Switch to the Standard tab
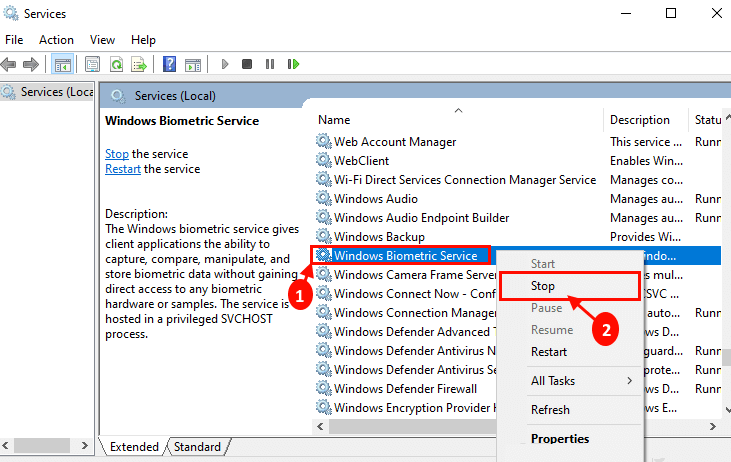Viewport: 731px width, 462px height. [197, 447]
